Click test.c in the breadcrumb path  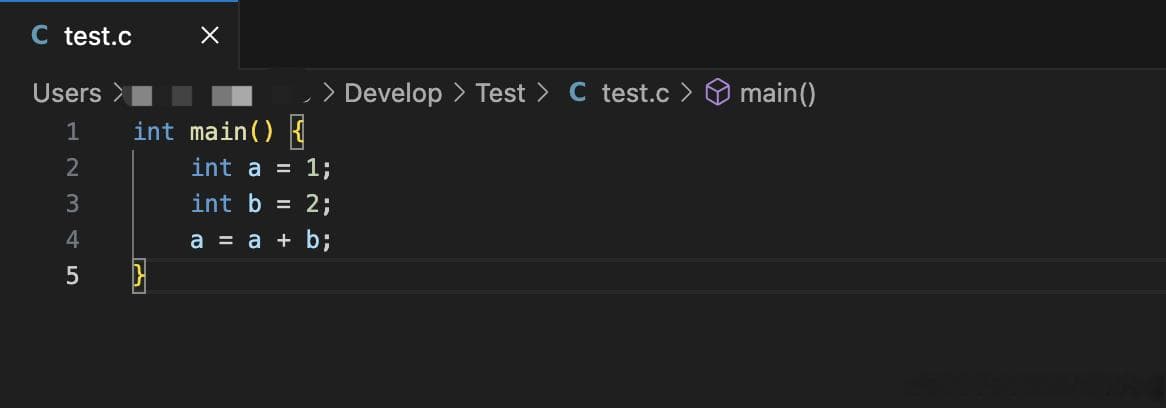point(635,94)
